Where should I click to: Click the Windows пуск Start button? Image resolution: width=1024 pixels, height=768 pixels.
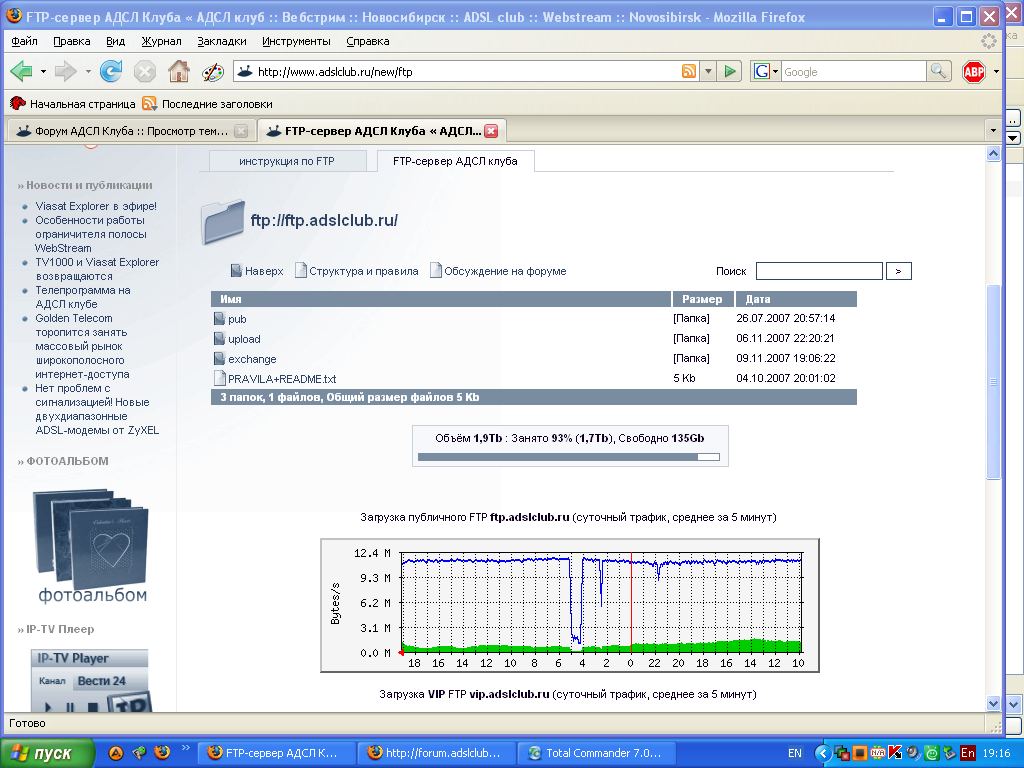coord(47,752)
